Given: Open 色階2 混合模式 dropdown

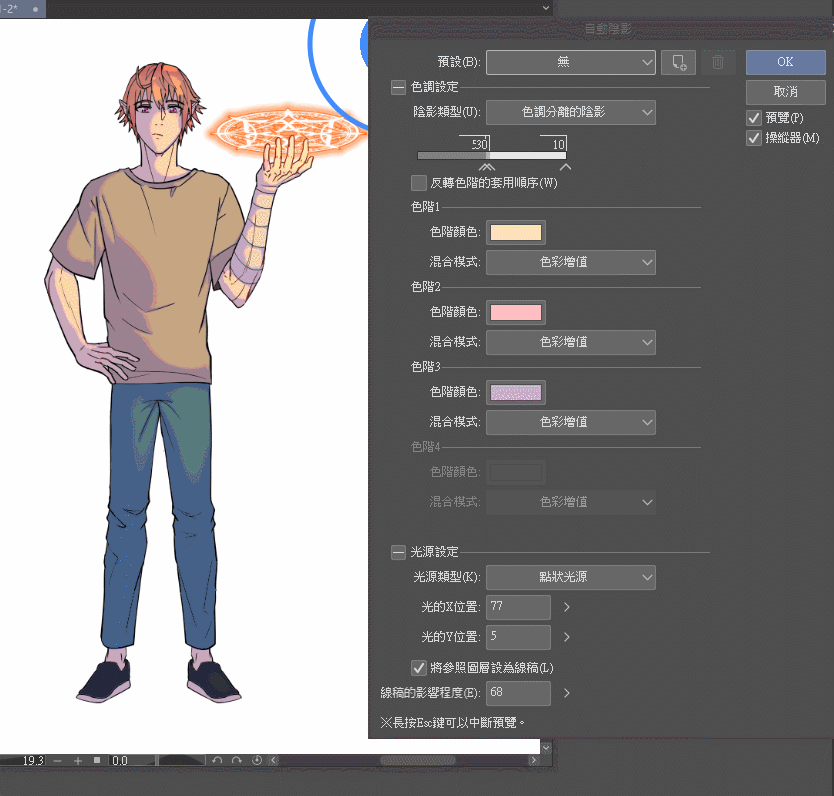Looking at the screenshot, I should tap(571, 342).
